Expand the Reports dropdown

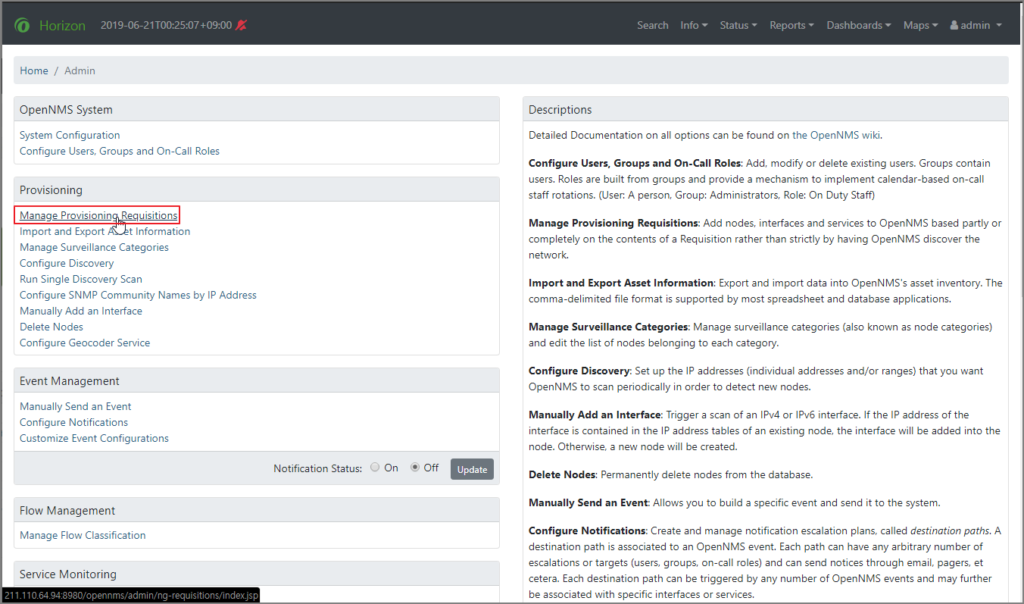pyautogui.click(x=792, y=25)
